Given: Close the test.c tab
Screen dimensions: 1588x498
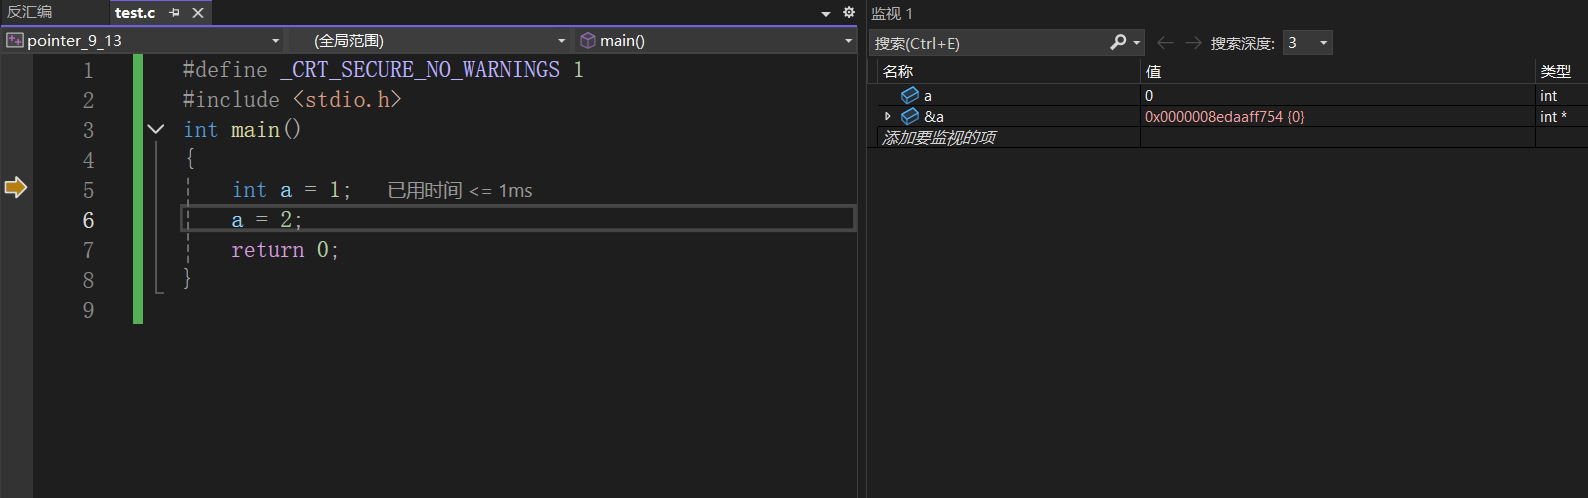Looking at the screenshot, I should [x=198, y=12].
